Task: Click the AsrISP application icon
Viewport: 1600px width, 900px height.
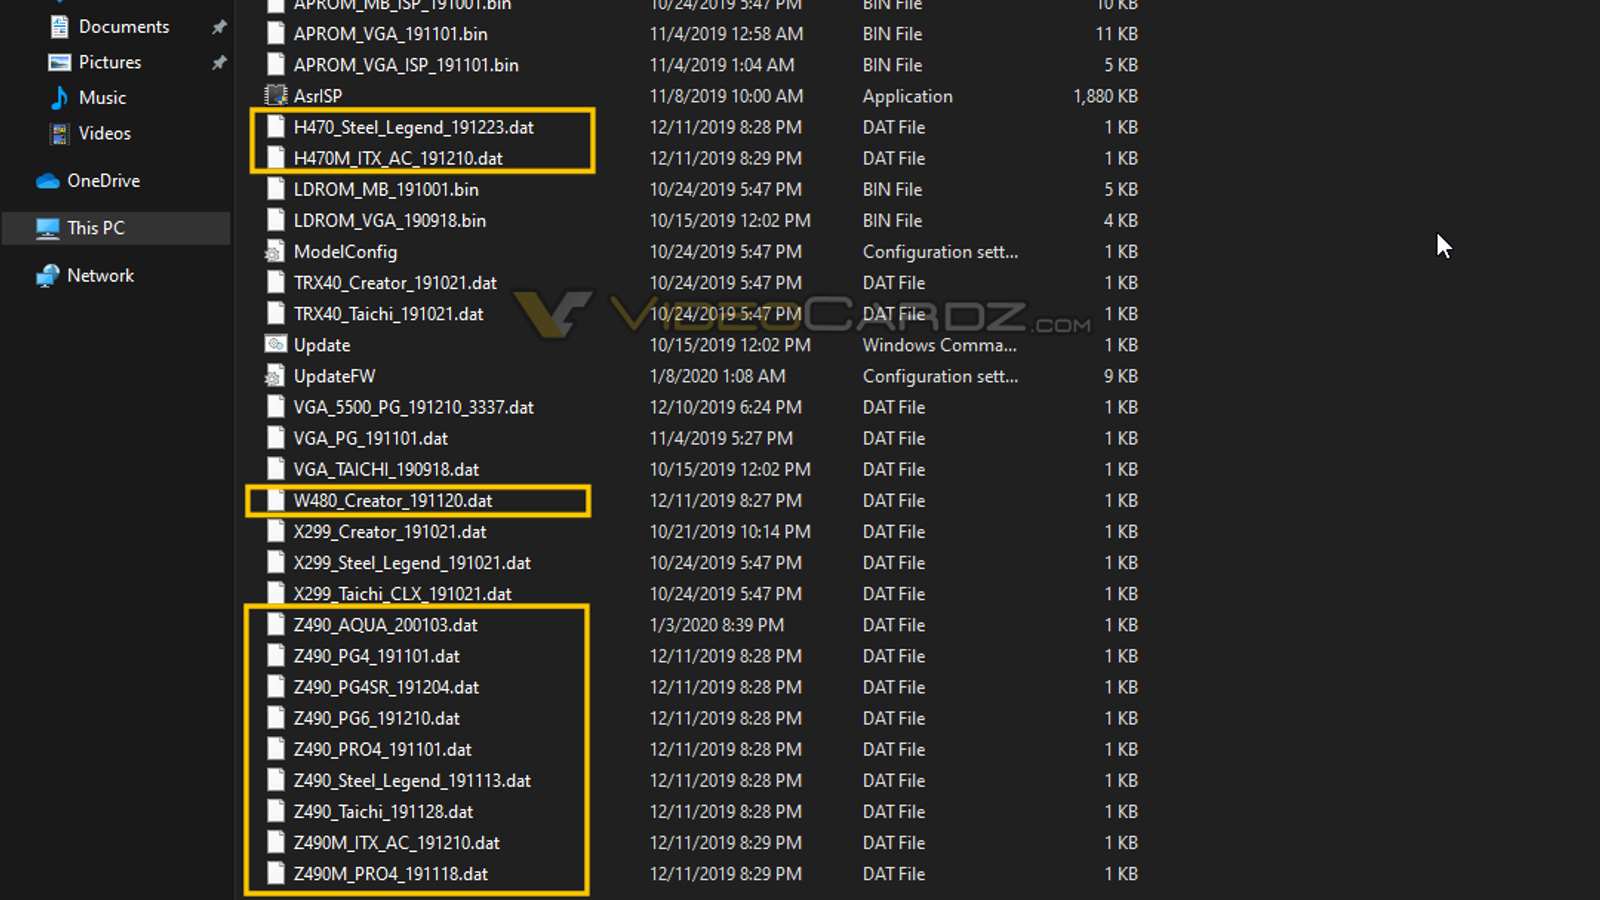Action: click(275, 96)
